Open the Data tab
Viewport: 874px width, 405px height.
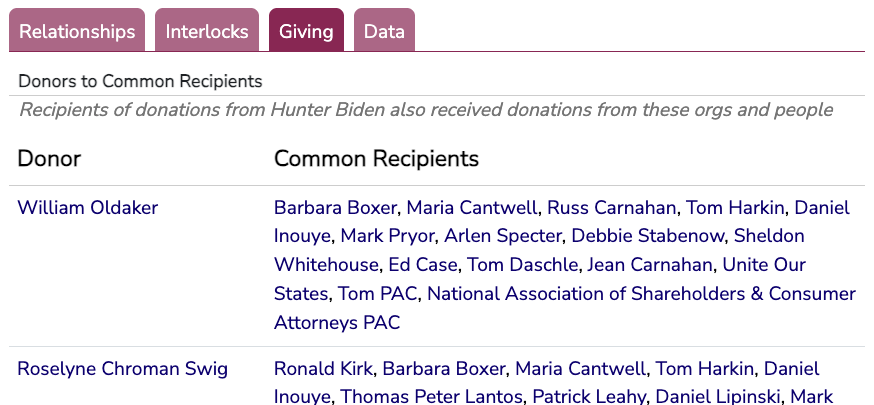pos(384,31)
